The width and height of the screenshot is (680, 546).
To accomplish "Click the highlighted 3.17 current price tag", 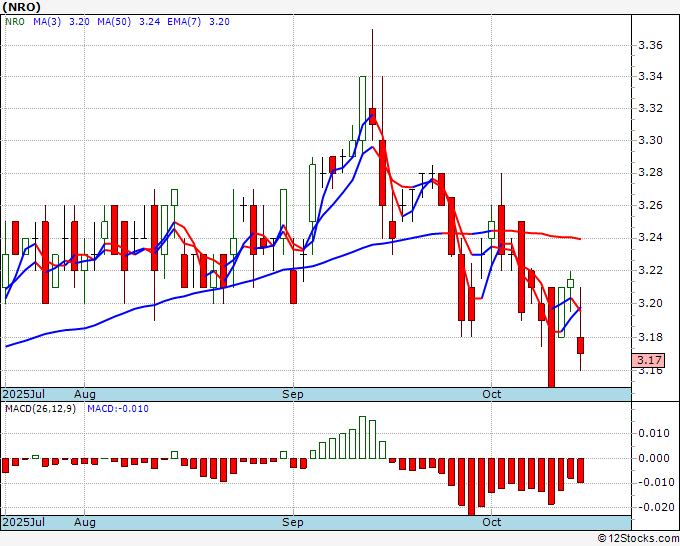I will point(648,360).
